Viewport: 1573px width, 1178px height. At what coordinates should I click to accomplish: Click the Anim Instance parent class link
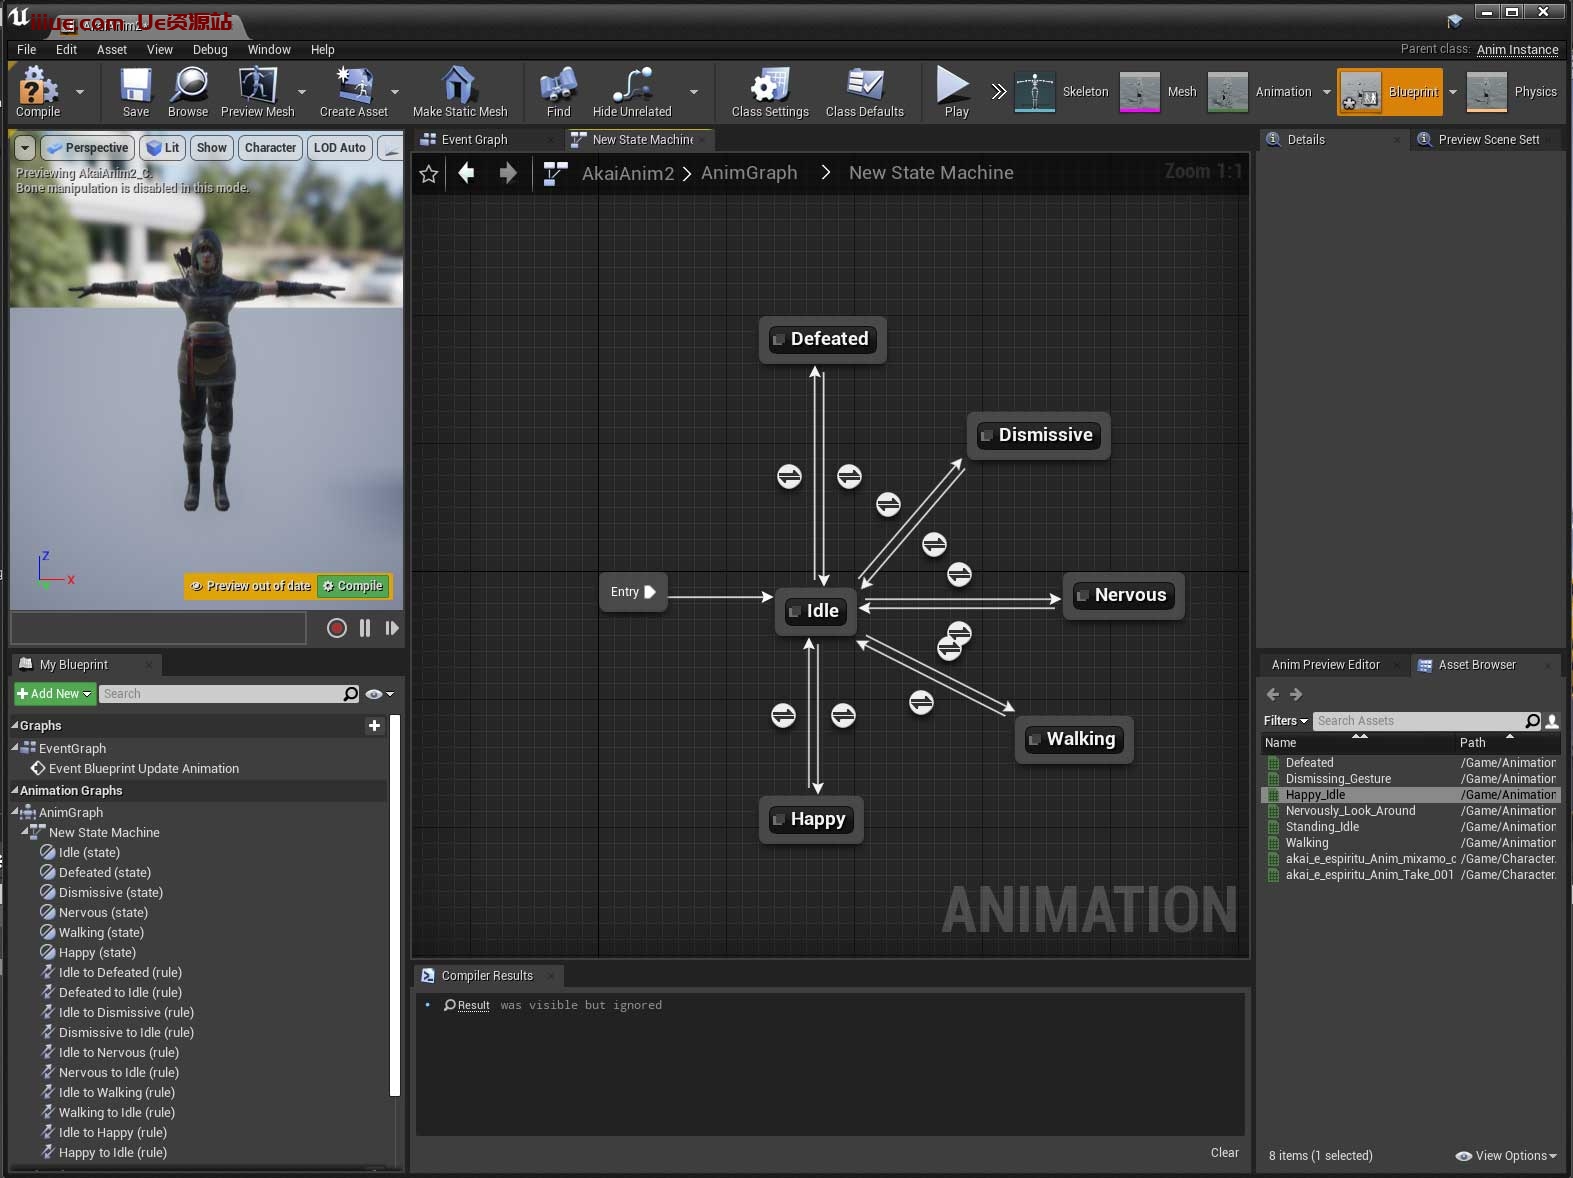click(x=1517, y=49)
